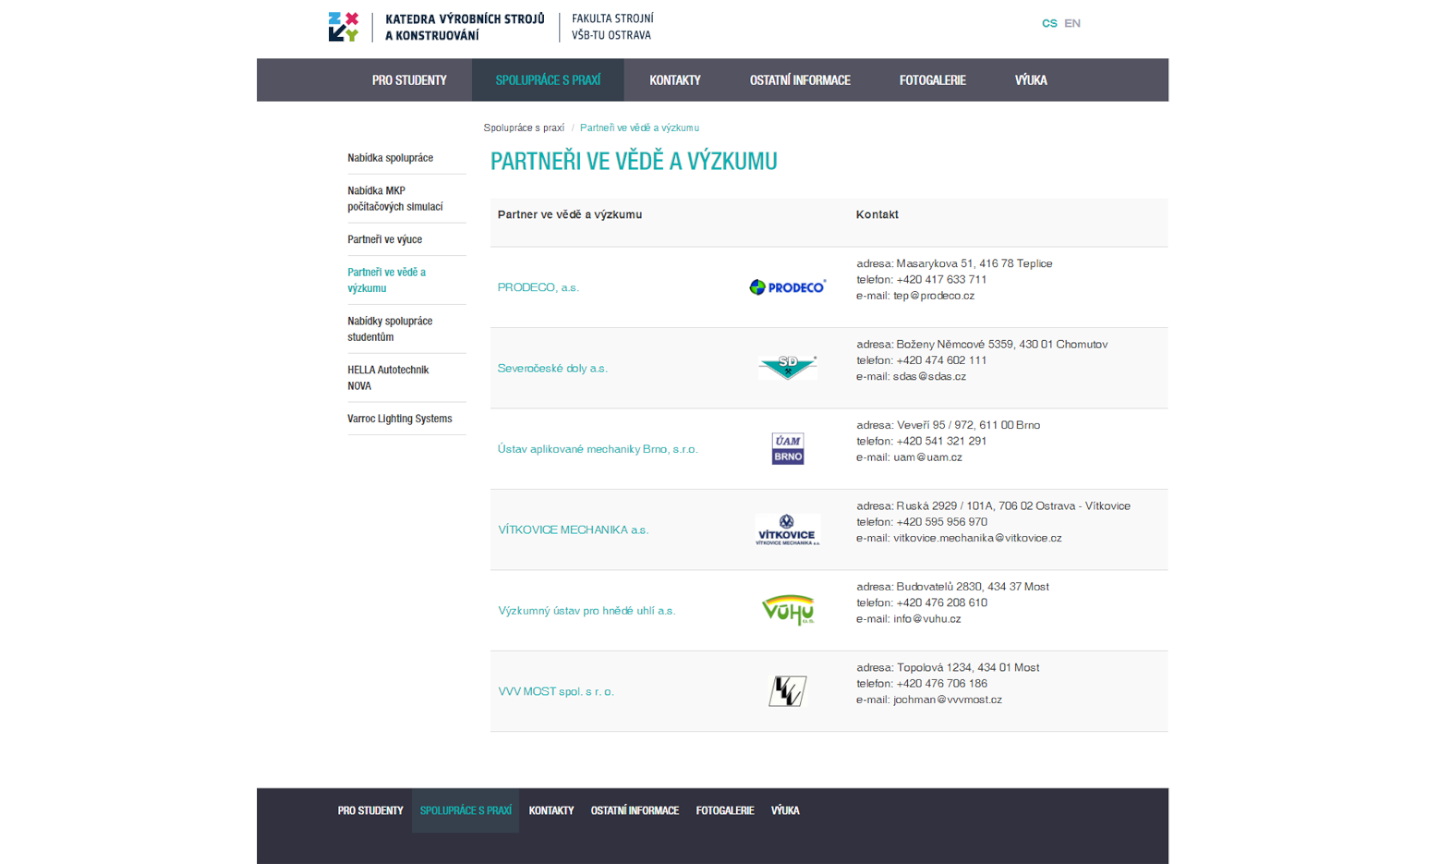Open Kontakty in the footer menu
This screenshot has width=1440, height=864.
551,811
